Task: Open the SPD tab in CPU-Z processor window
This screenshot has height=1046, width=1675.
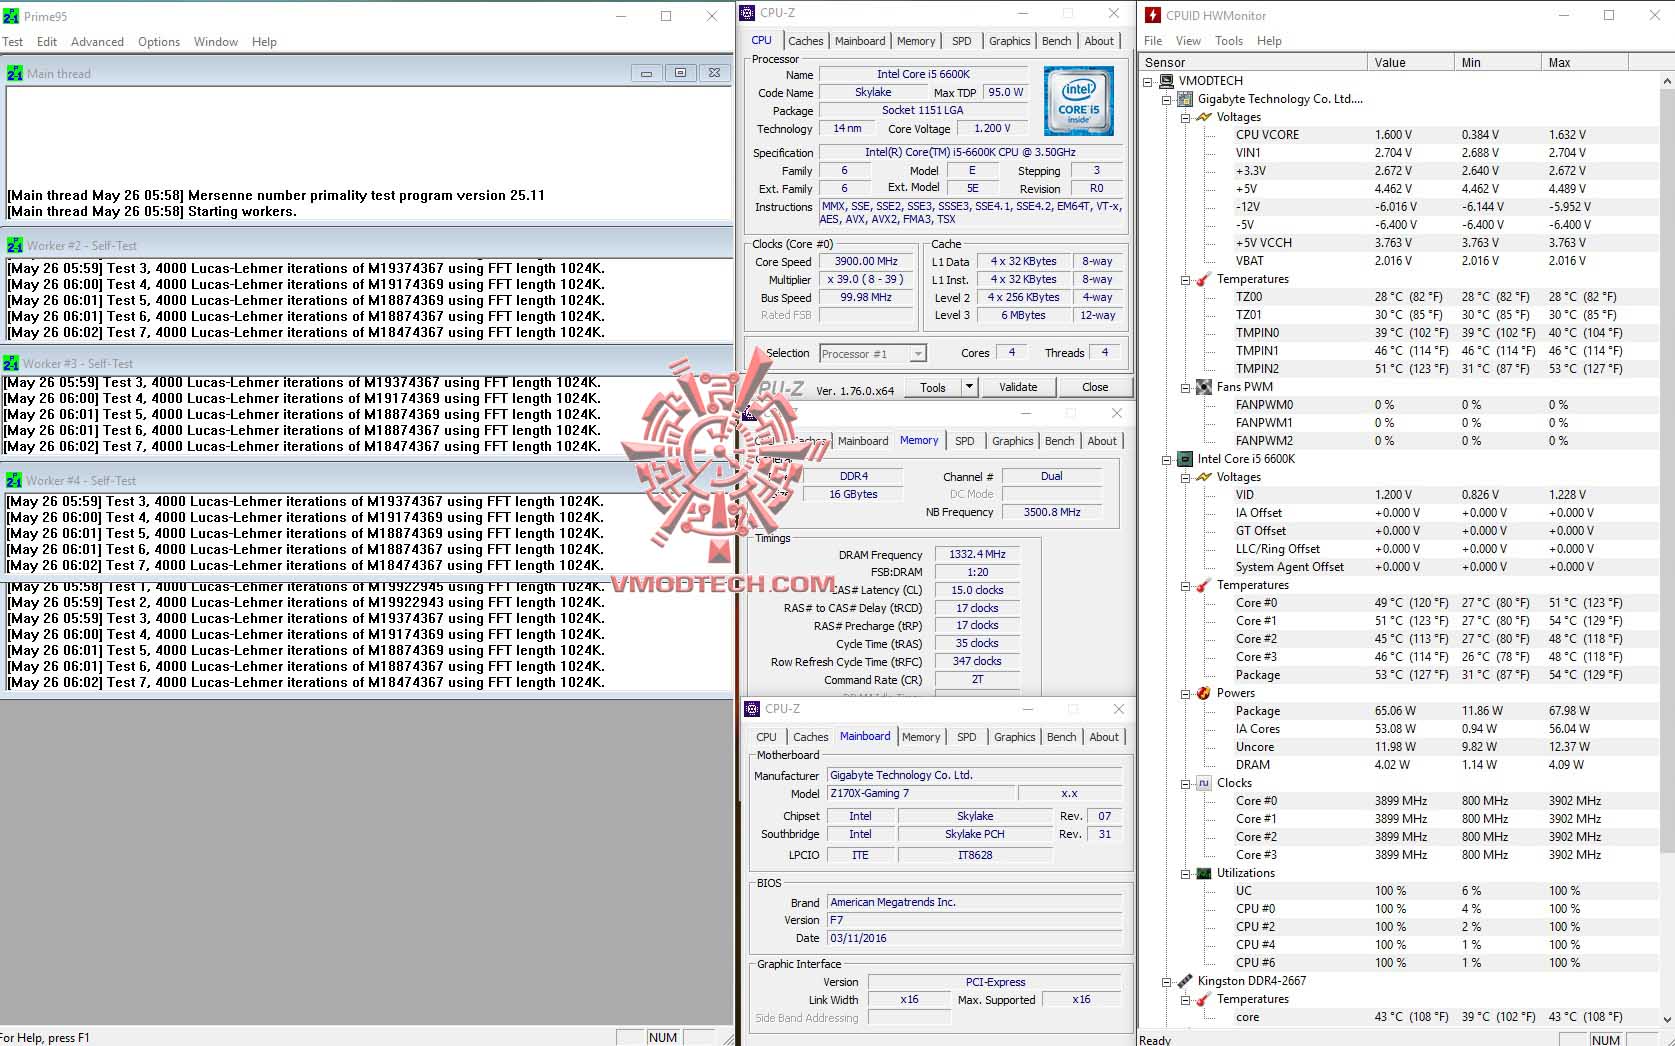Action: tap(962, 41)
